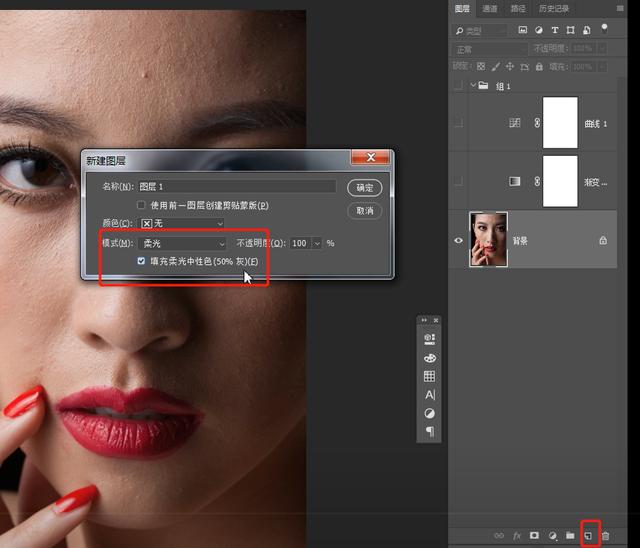Open the 颜色 color dropdown set to 无
This screenshot has width=640, height=548.
click(x=182, y=223)
